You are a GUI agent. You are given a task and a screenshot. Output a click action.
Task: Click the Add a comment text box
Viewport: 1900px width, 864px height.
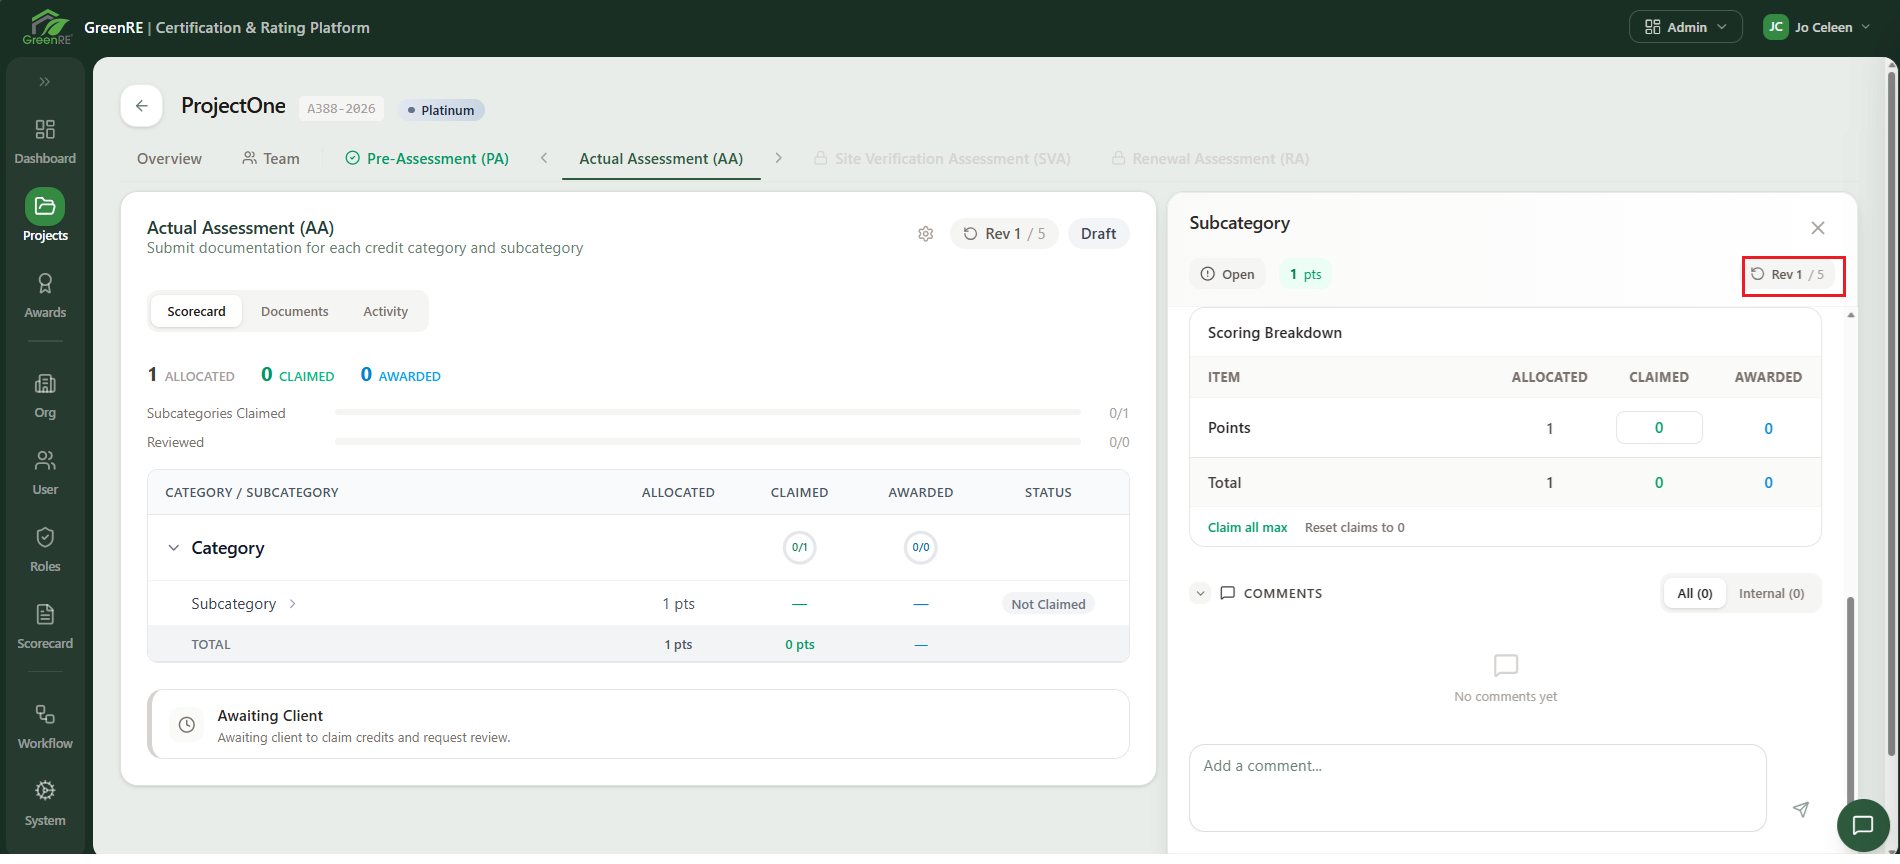pos(1477,788)
